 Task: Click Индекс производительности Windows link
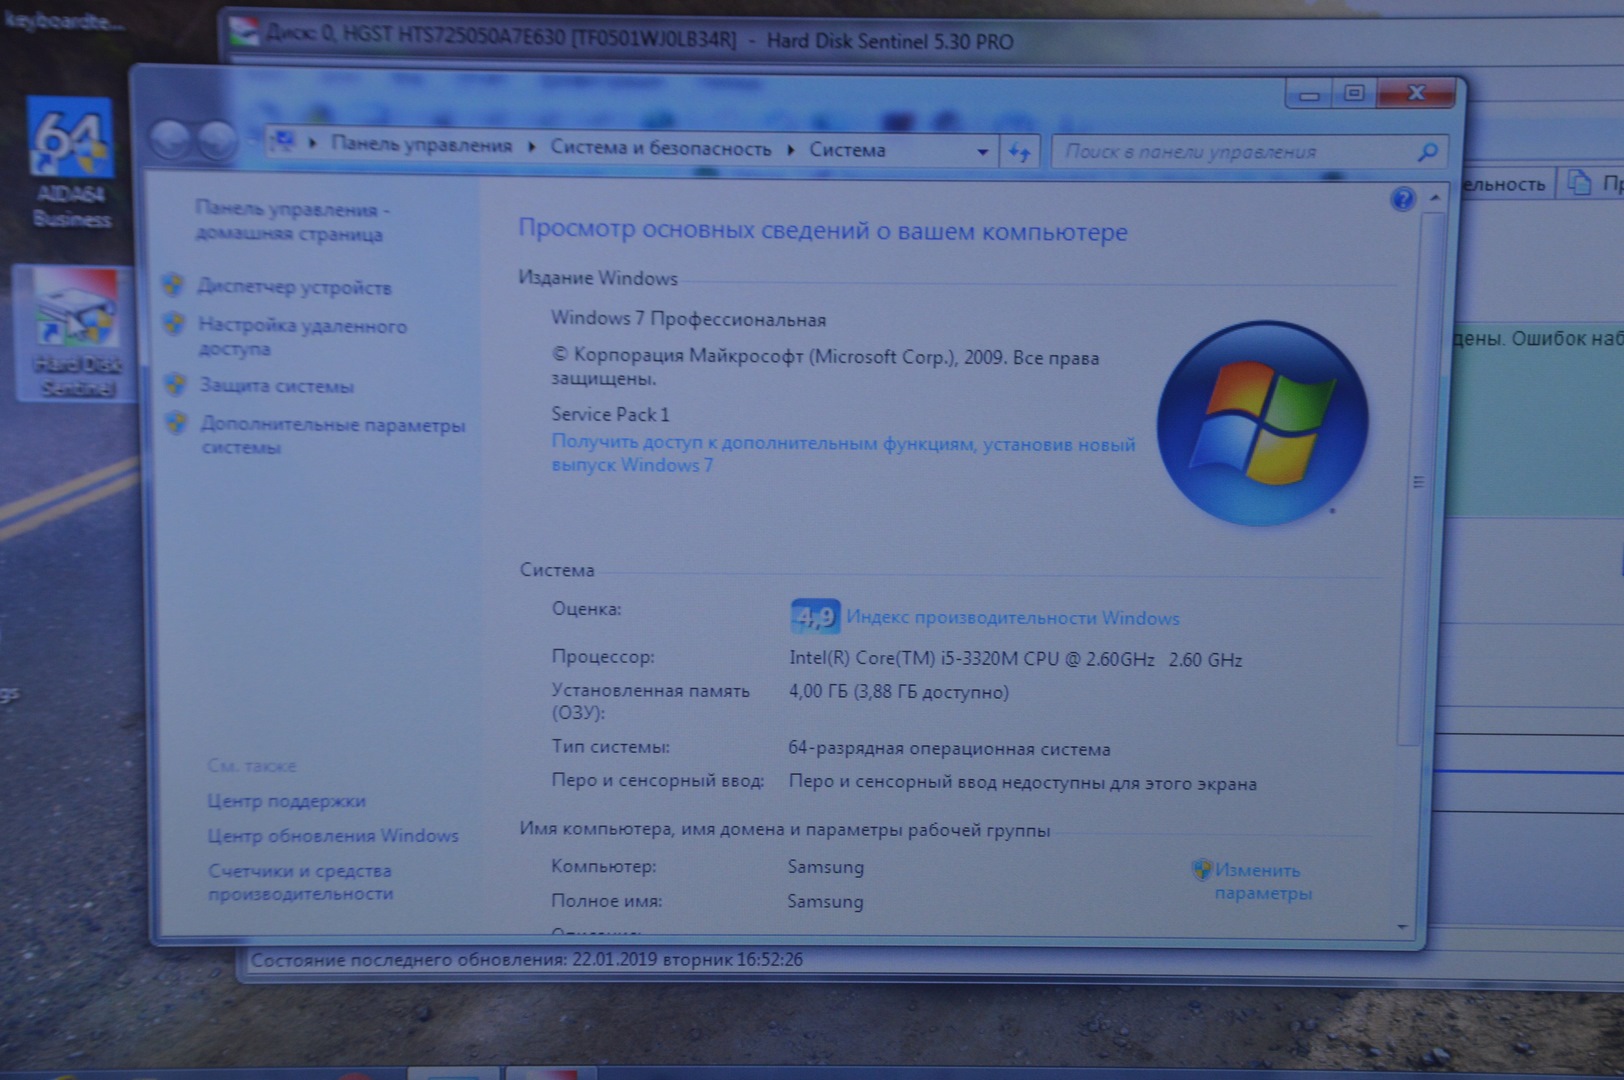[1012, 618]
